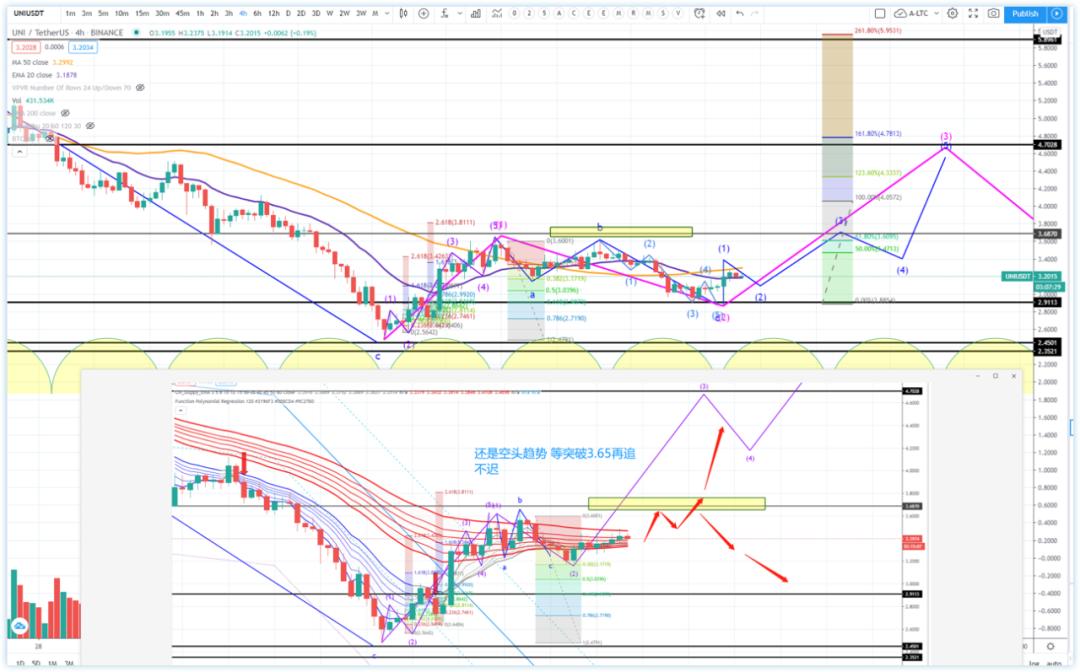Image resolution: width=1080 pixels, height=672 pixels.
Task: Toggle visibility of the 20 60 120 30 indicator
Action: point(90,126)
